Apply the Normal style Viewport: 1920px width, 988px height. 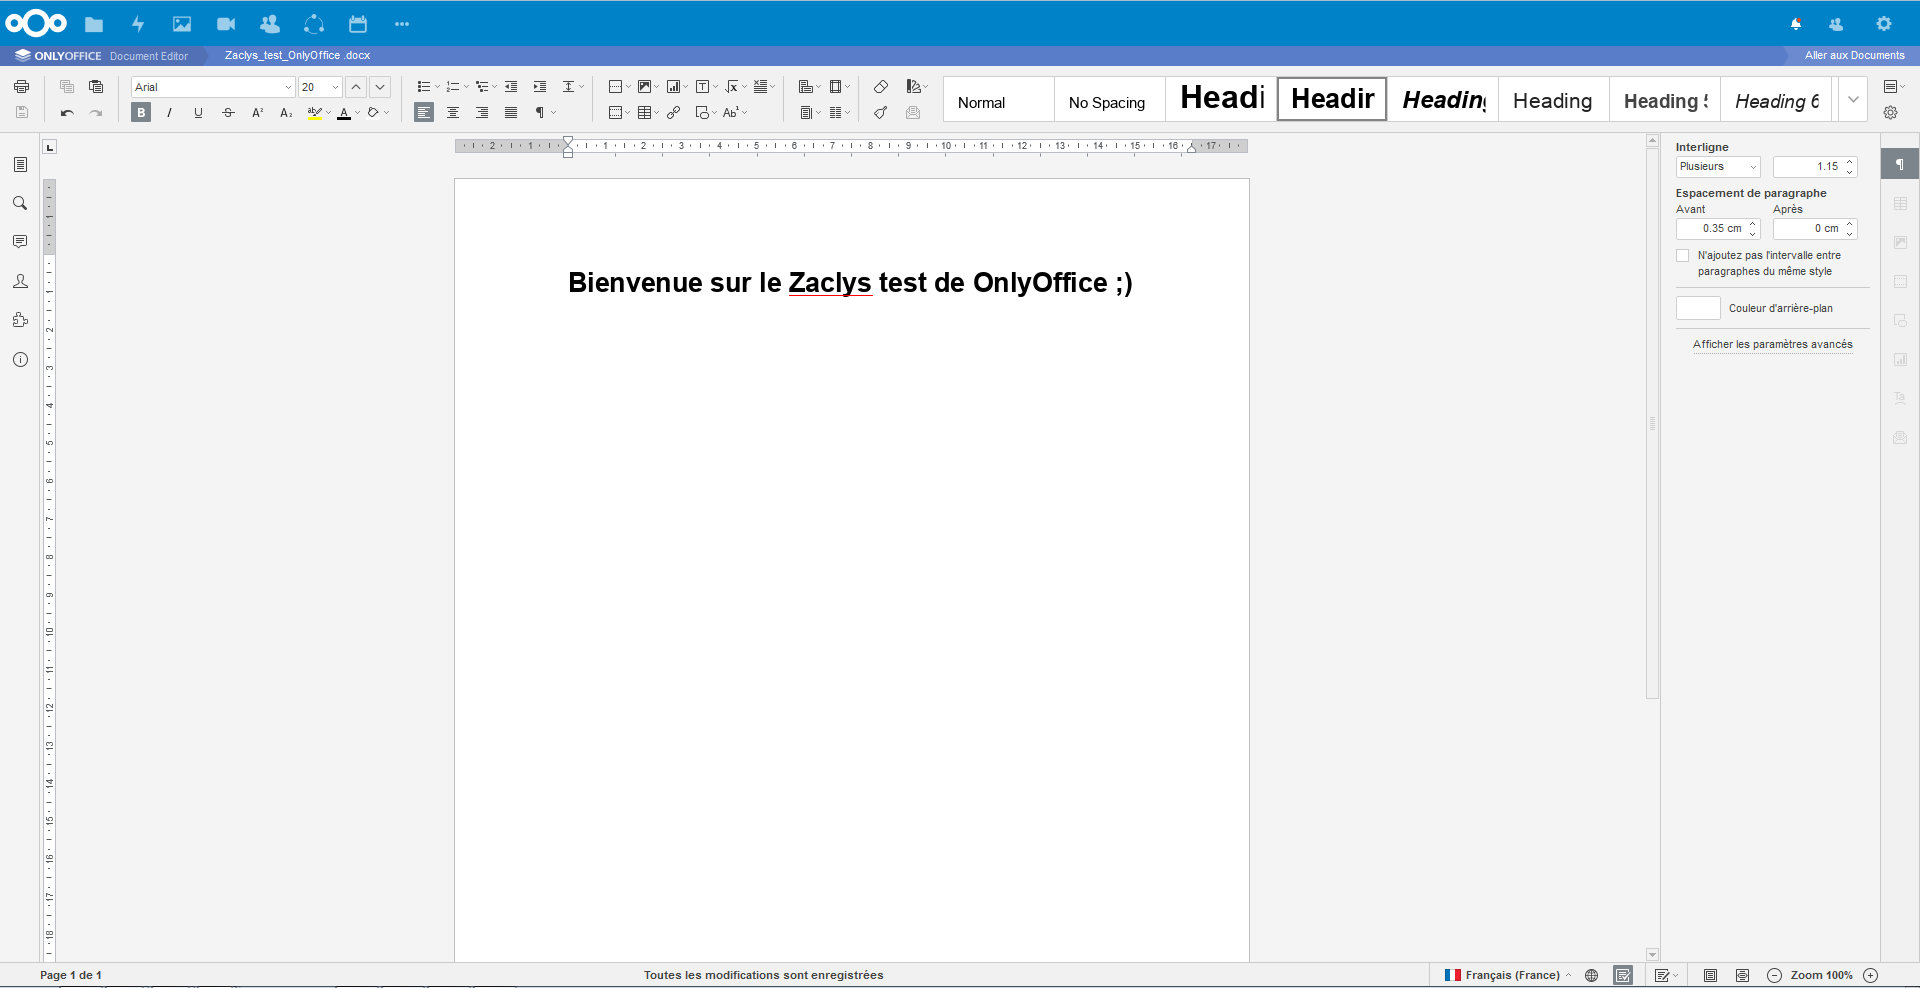pyautogui.click(x=998, y=101)
